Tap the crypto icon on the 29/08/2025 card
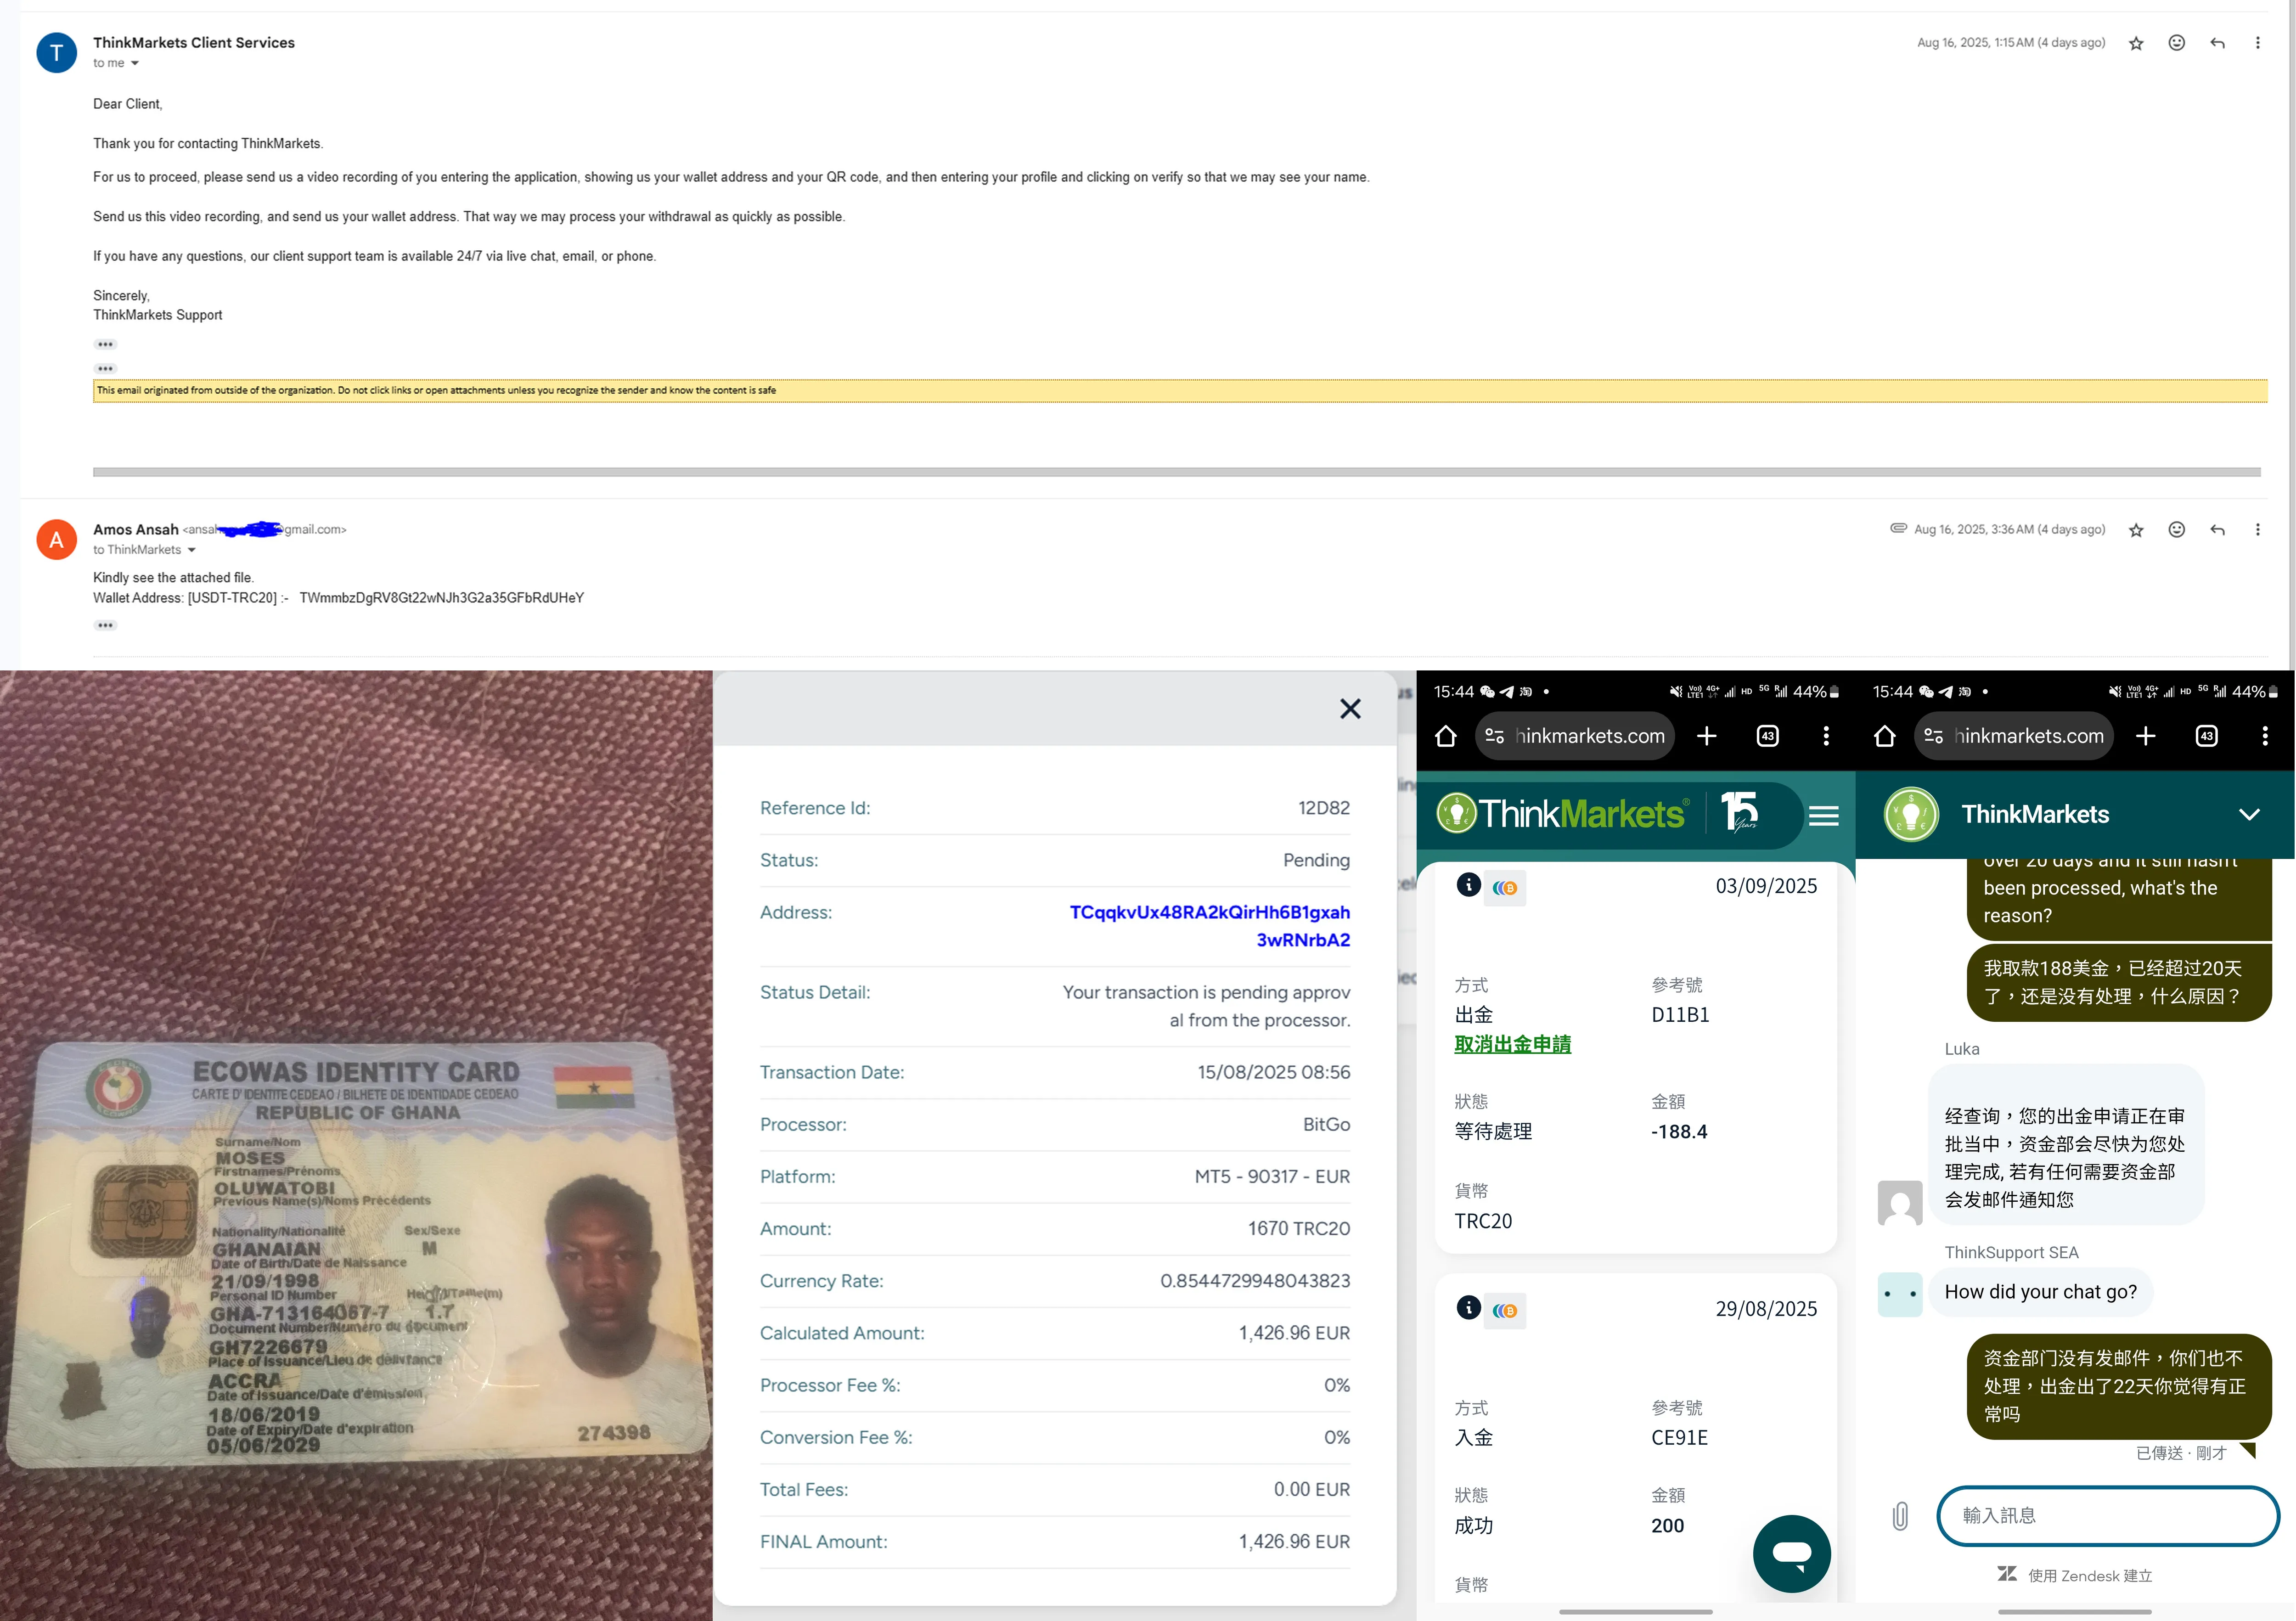The image size is (2296, 1621). tap(1505, 1311)
